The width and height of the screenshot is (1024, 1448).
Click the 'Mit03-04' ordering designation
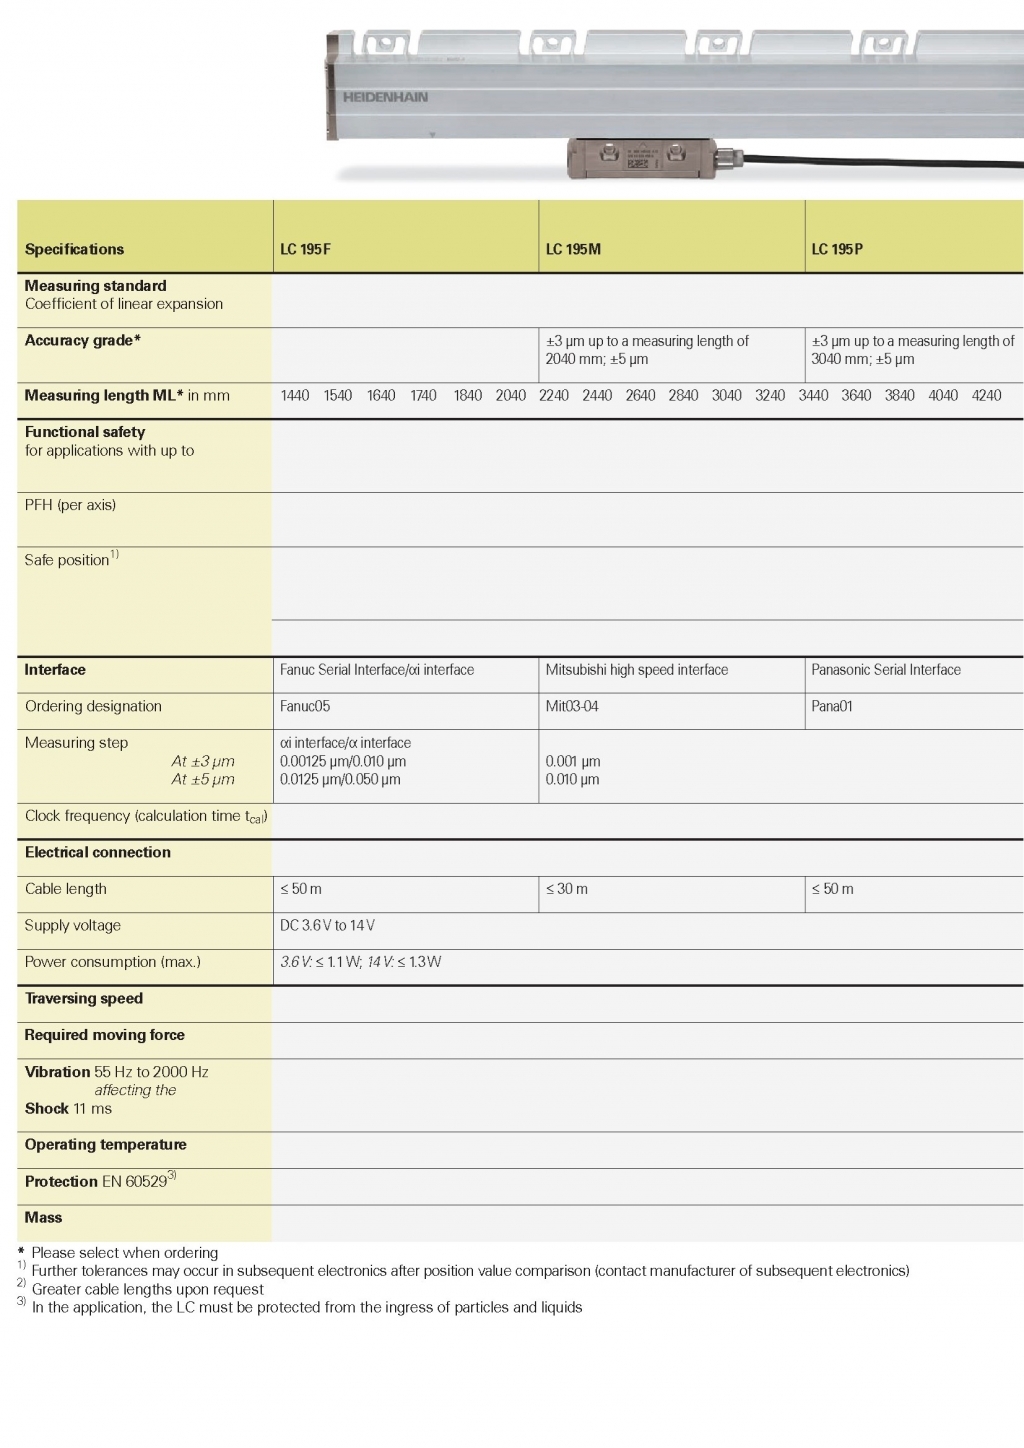point(572,706)
